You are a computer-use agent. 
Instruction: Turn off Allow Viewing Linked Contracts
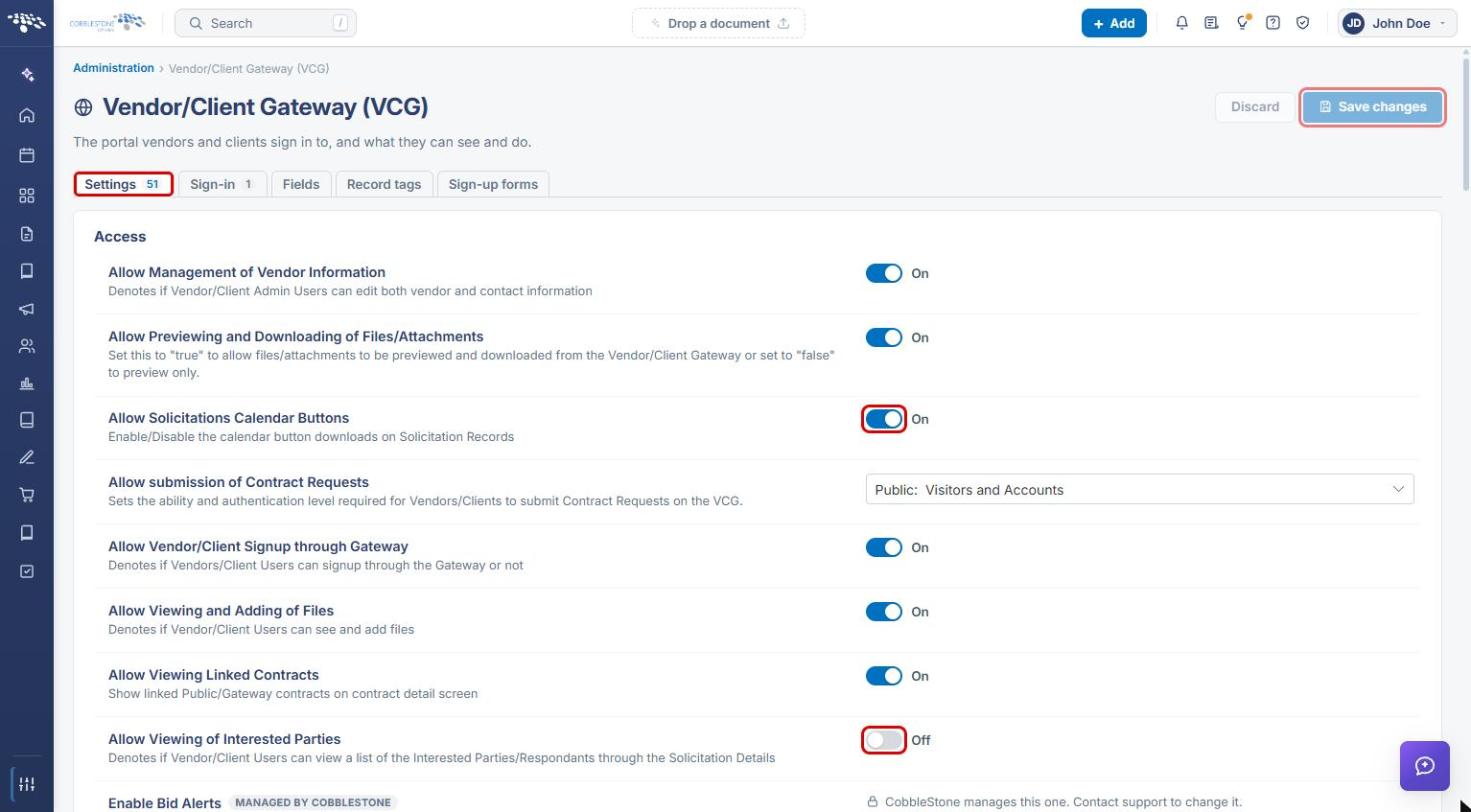pos(884,676)
